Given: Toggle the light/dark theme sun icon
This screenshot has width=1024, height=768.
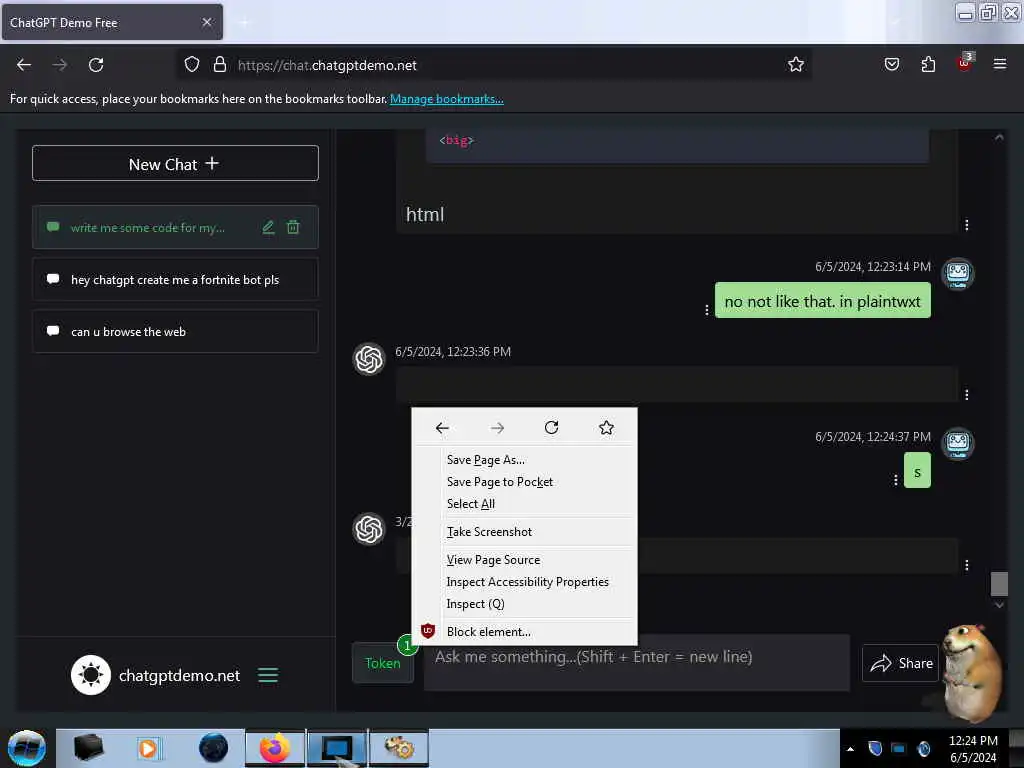Looking at the screenshot, I should point(91,675).
